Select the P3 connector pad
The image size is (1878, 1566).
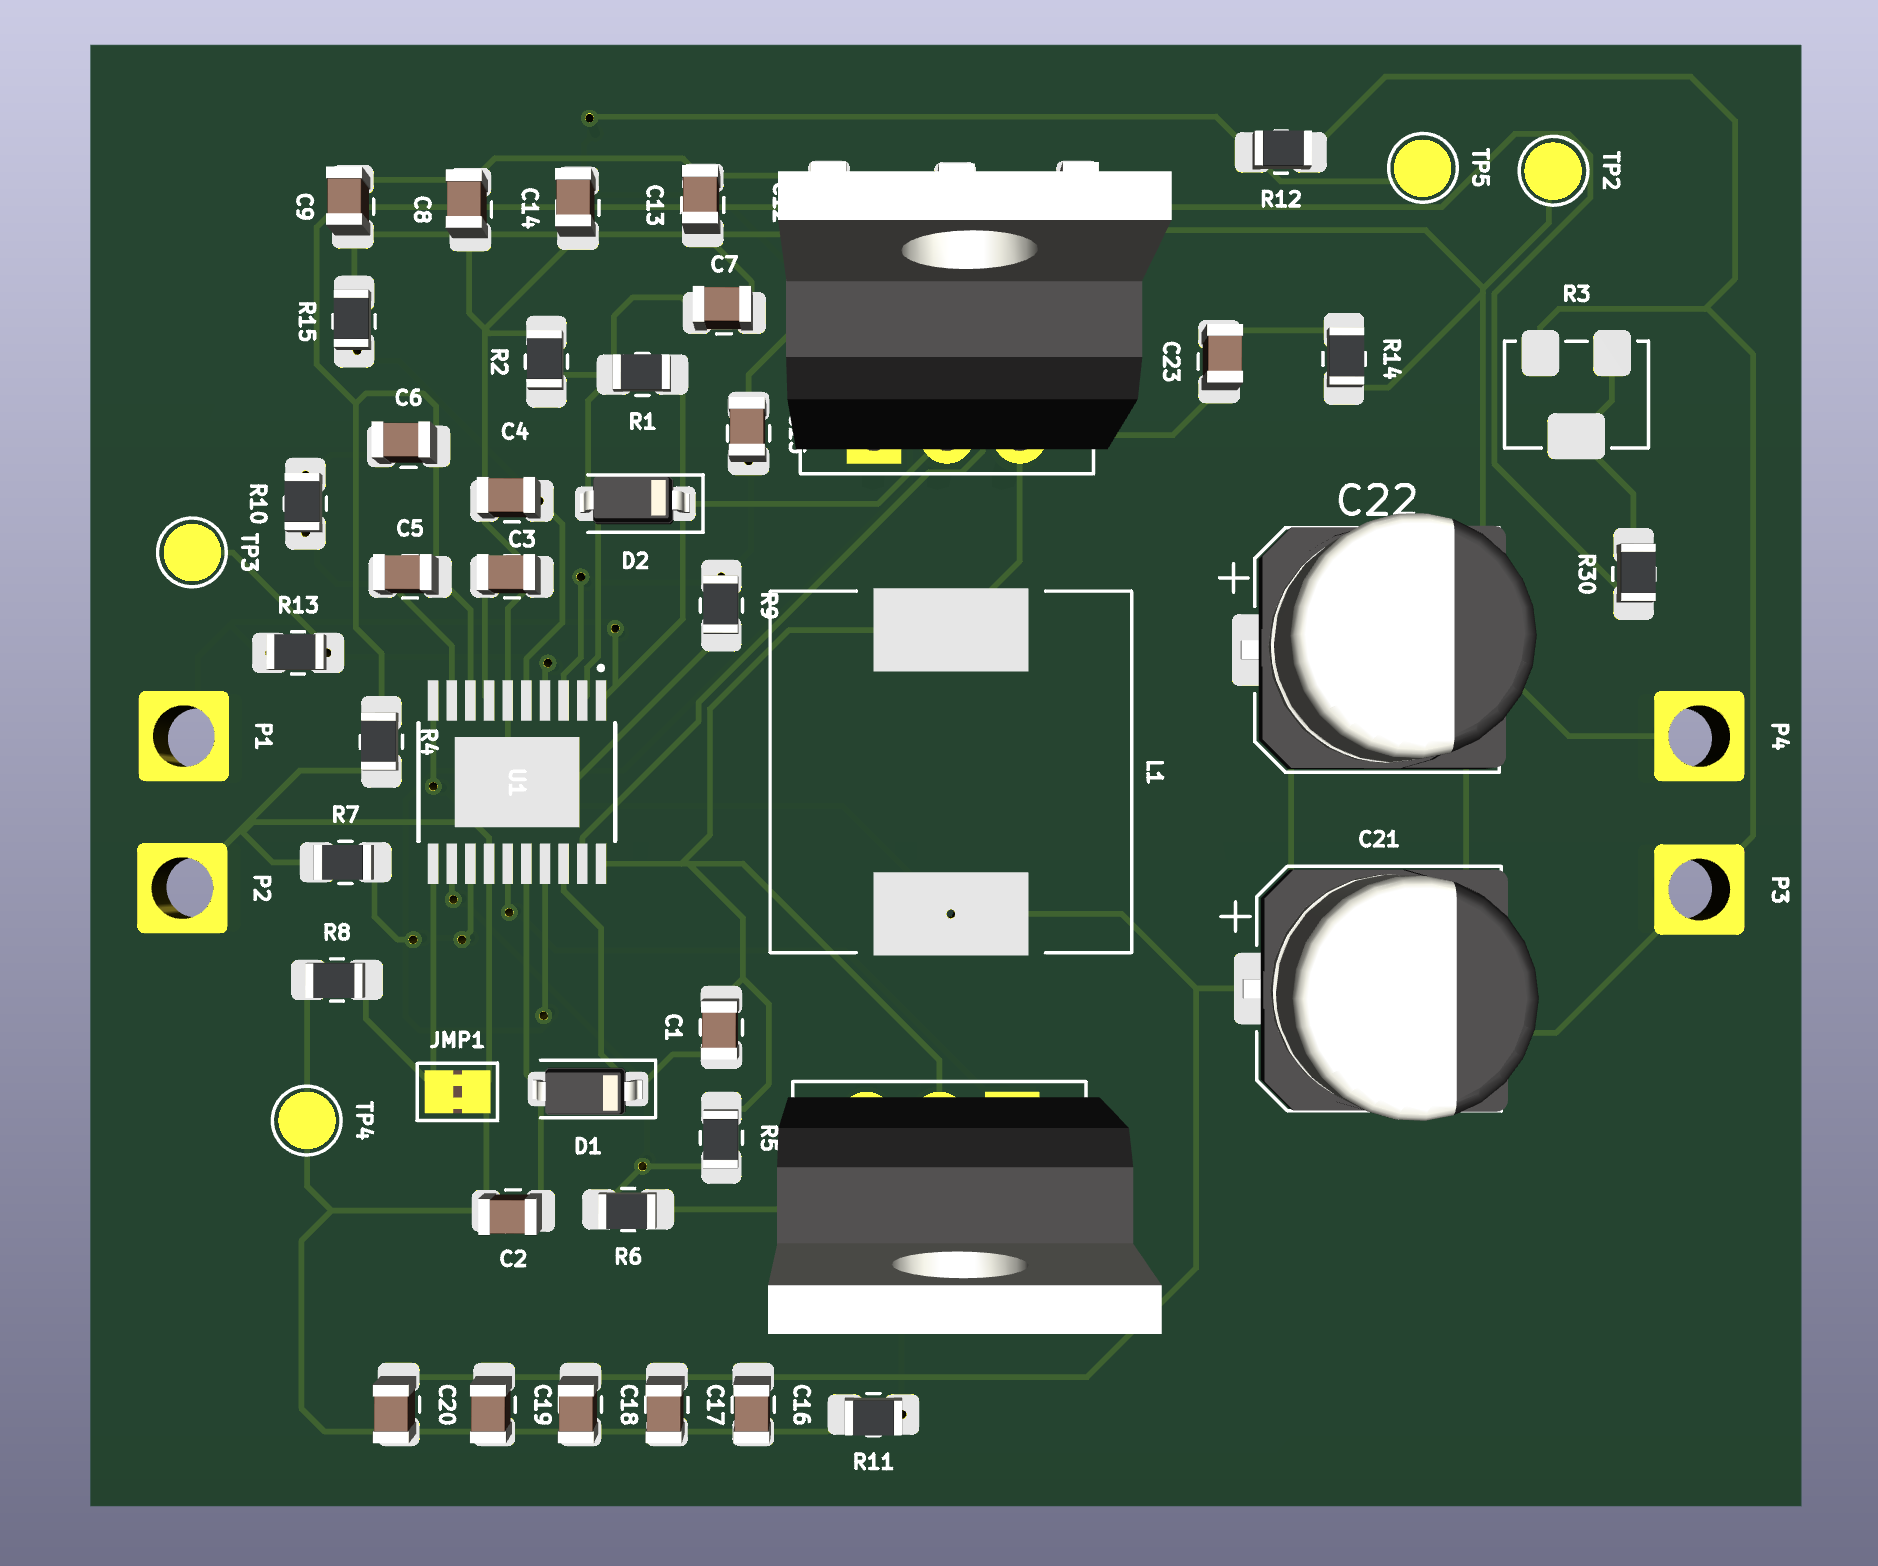click(1699, 889)
